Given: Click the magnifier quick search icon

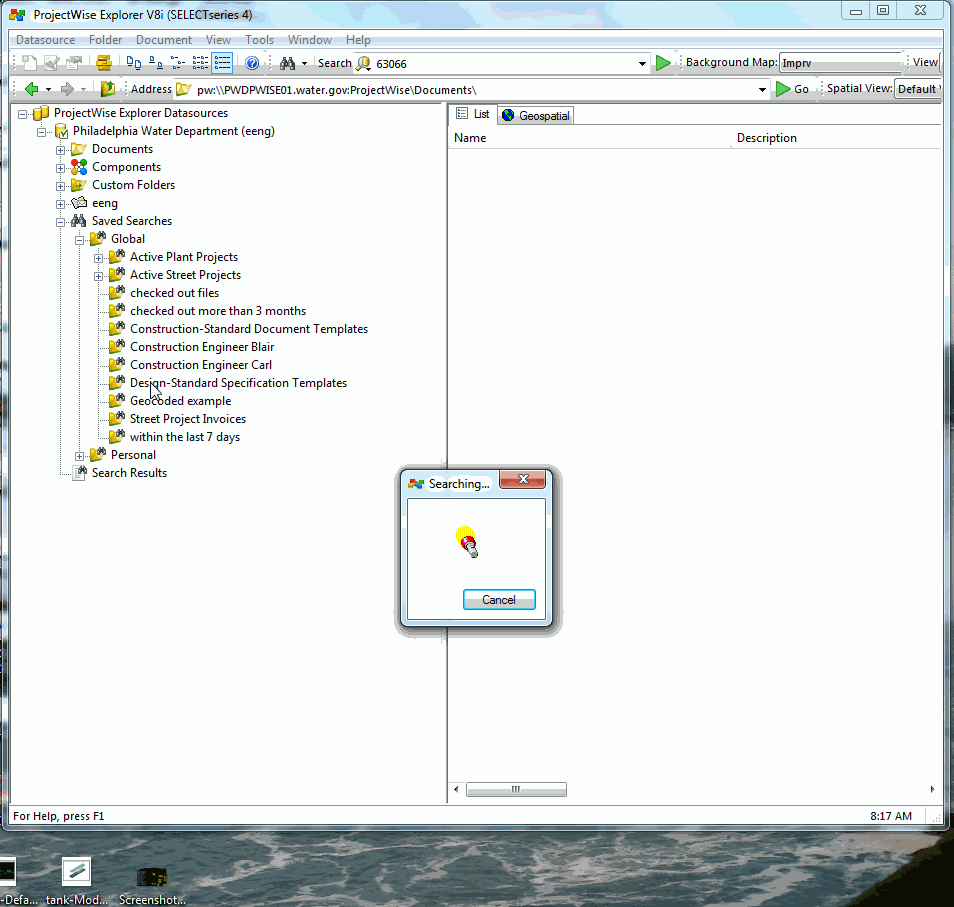Looking at the screenshot, I should 363,63.
